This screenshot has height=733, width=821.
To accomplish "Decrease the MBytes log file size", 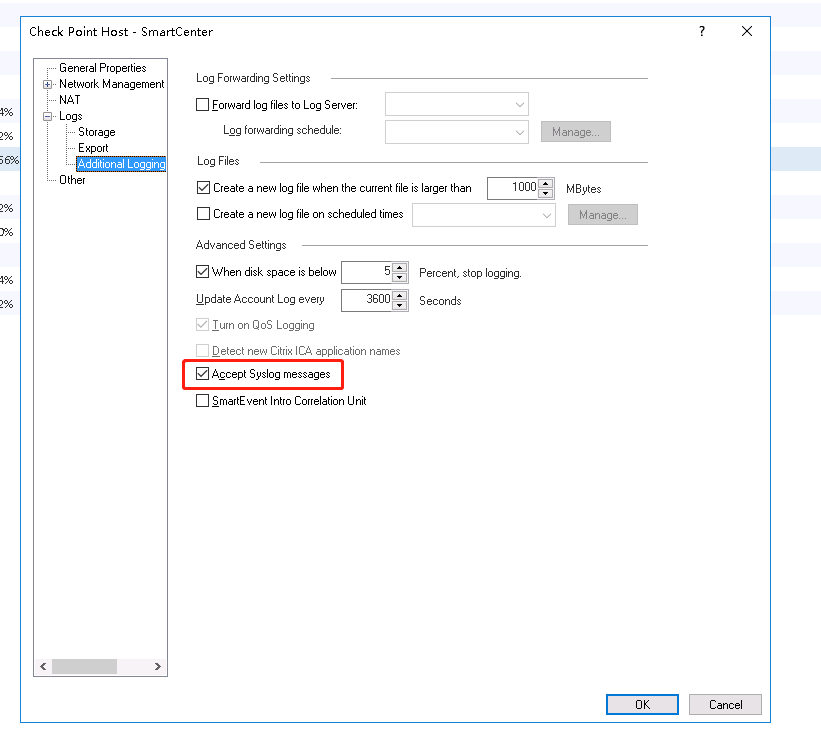I will (x=546, y=193).
